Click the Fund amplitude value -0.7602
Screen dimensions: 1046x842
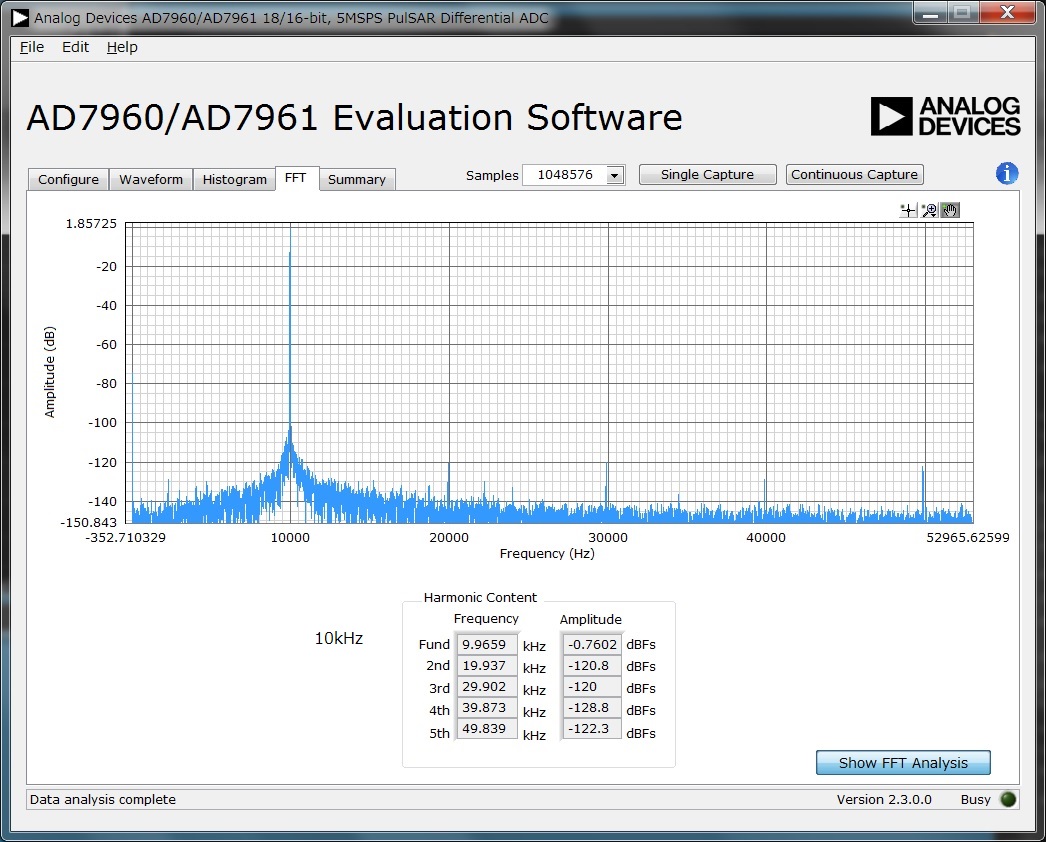(x=592, y=645)
